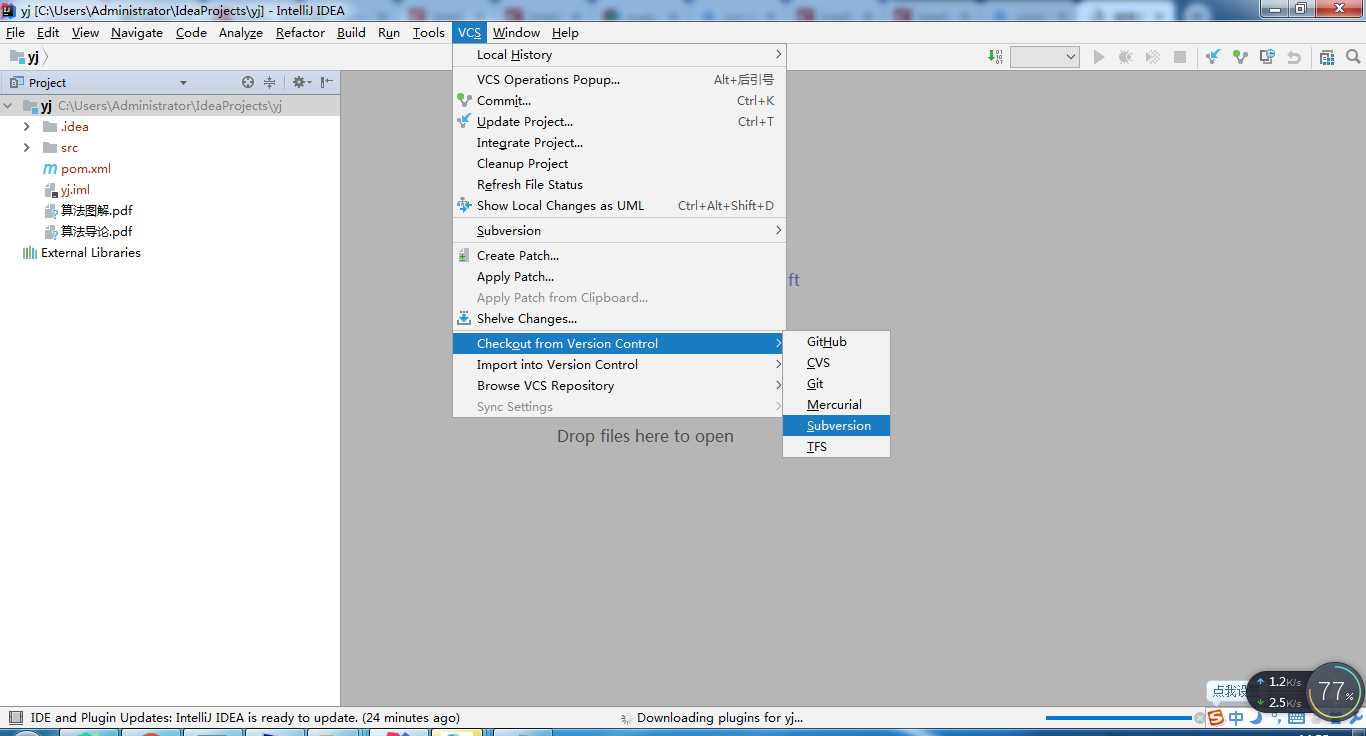This screenshot has width=1366, height=736.
Task: Click the Update Project toolbar icon
Action: click(1213, 57)
